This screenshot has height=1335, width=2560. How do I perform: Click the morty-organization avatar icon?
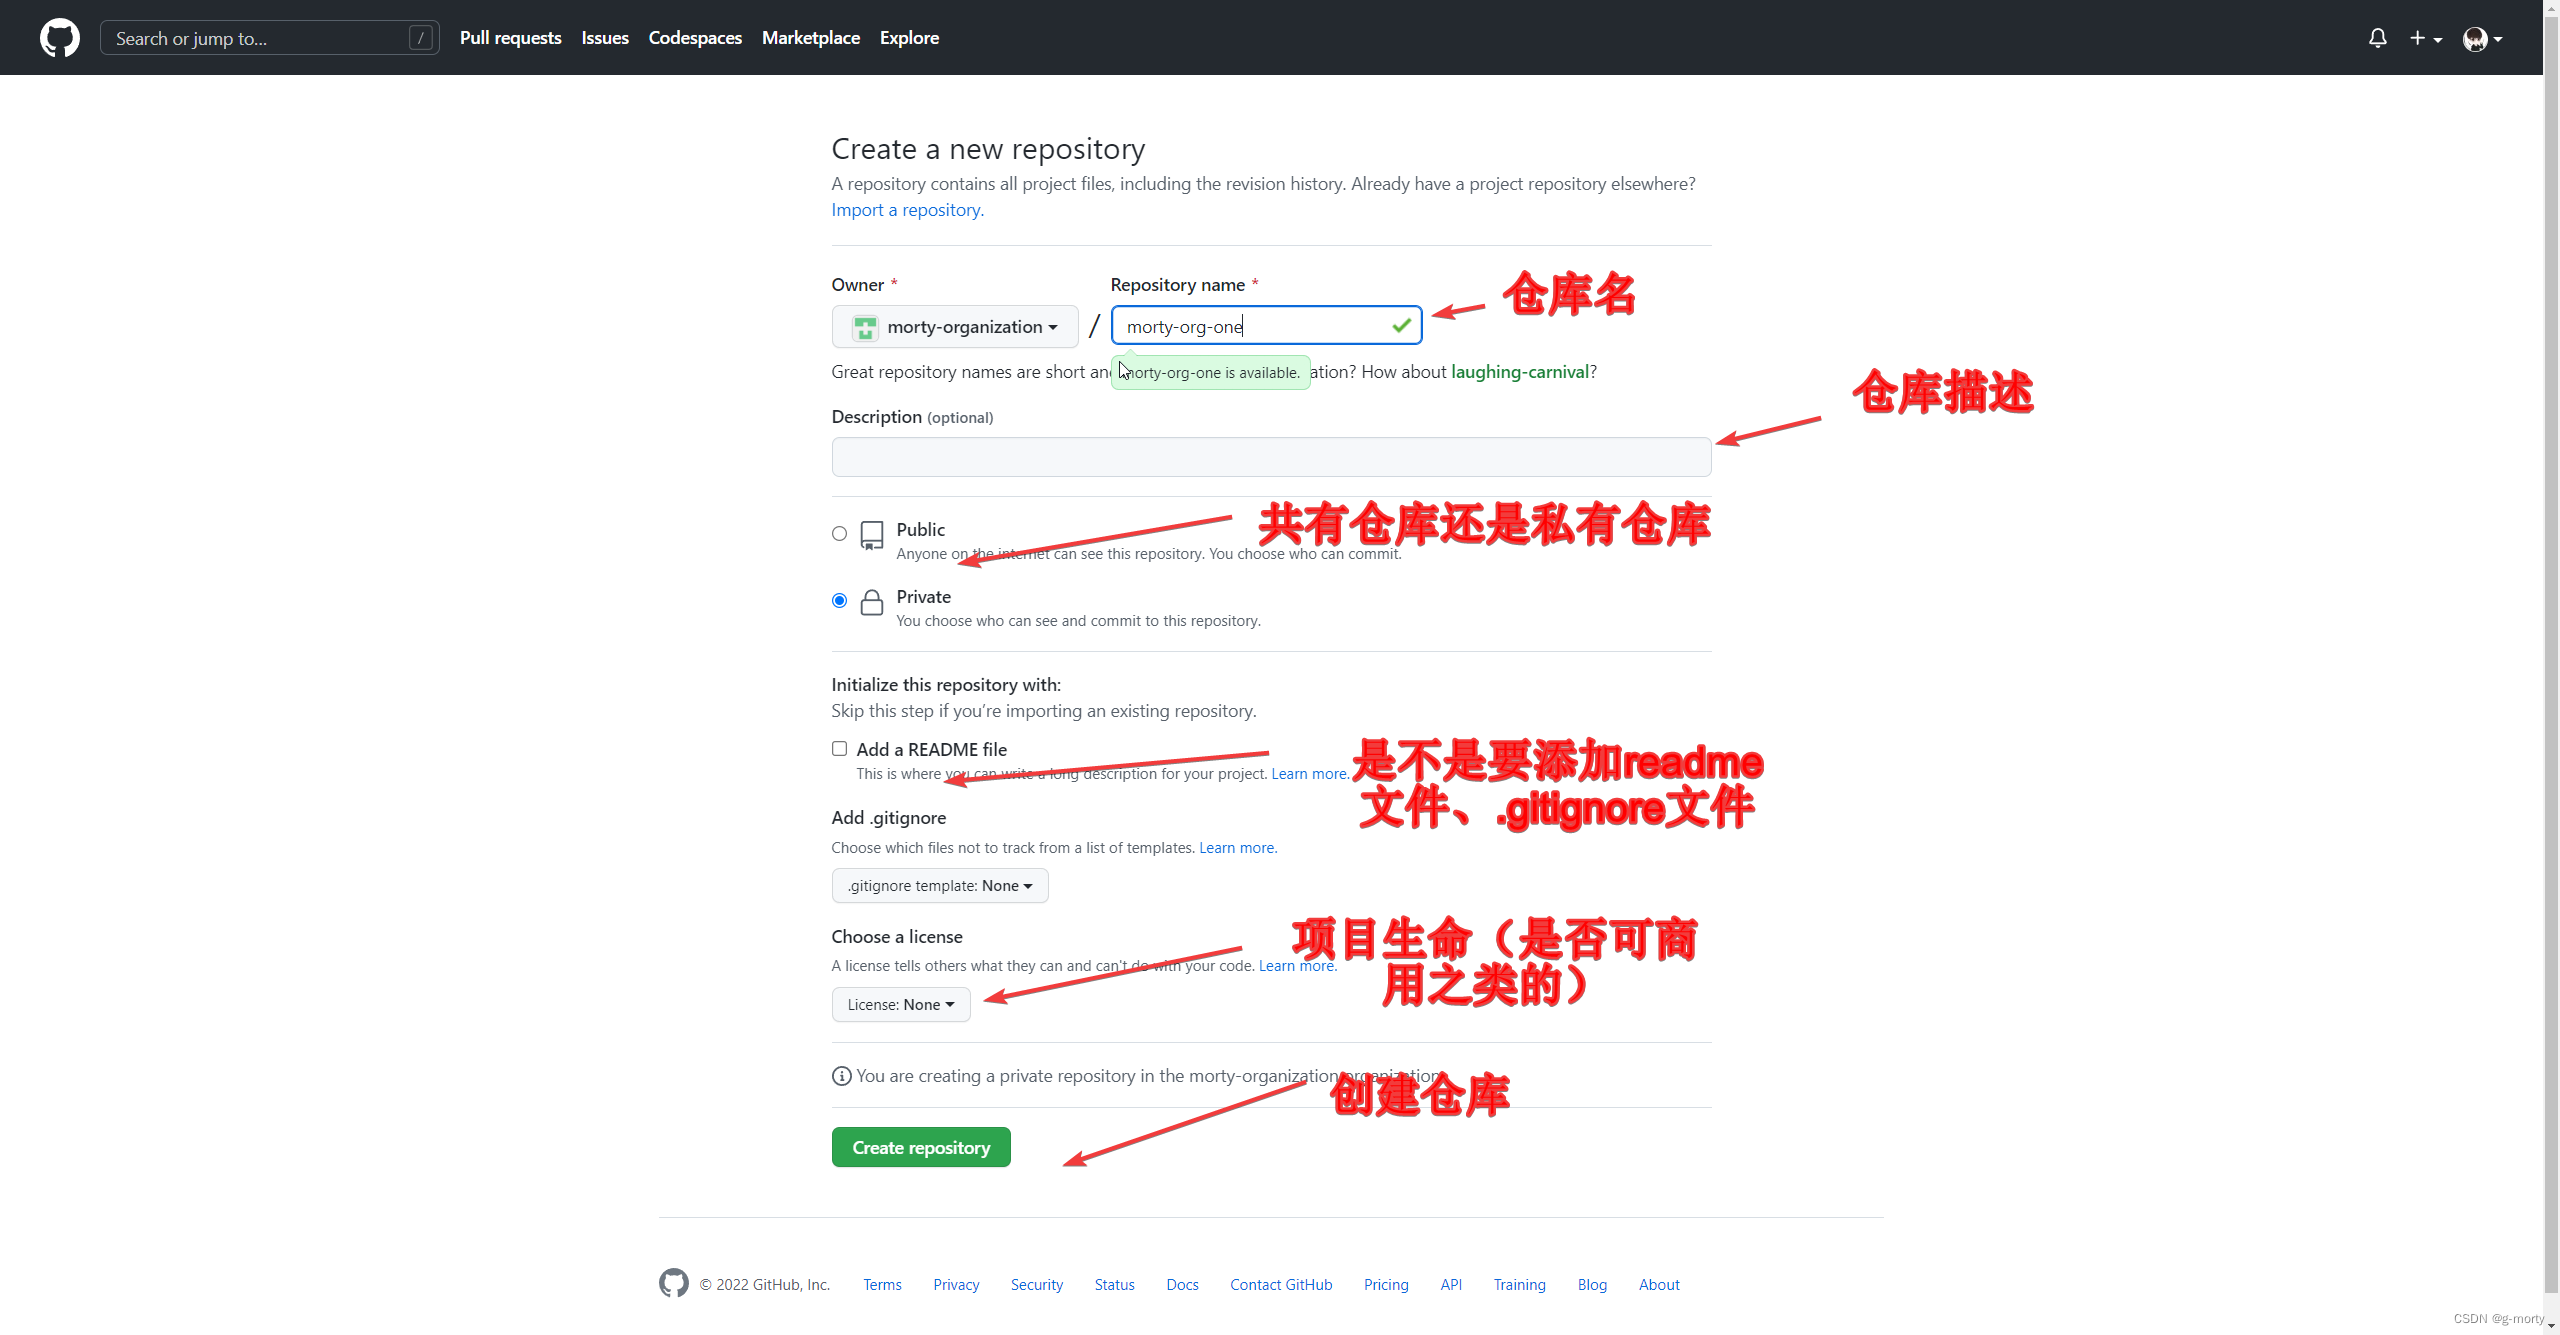pyautogui.click(x=865, y=327)
